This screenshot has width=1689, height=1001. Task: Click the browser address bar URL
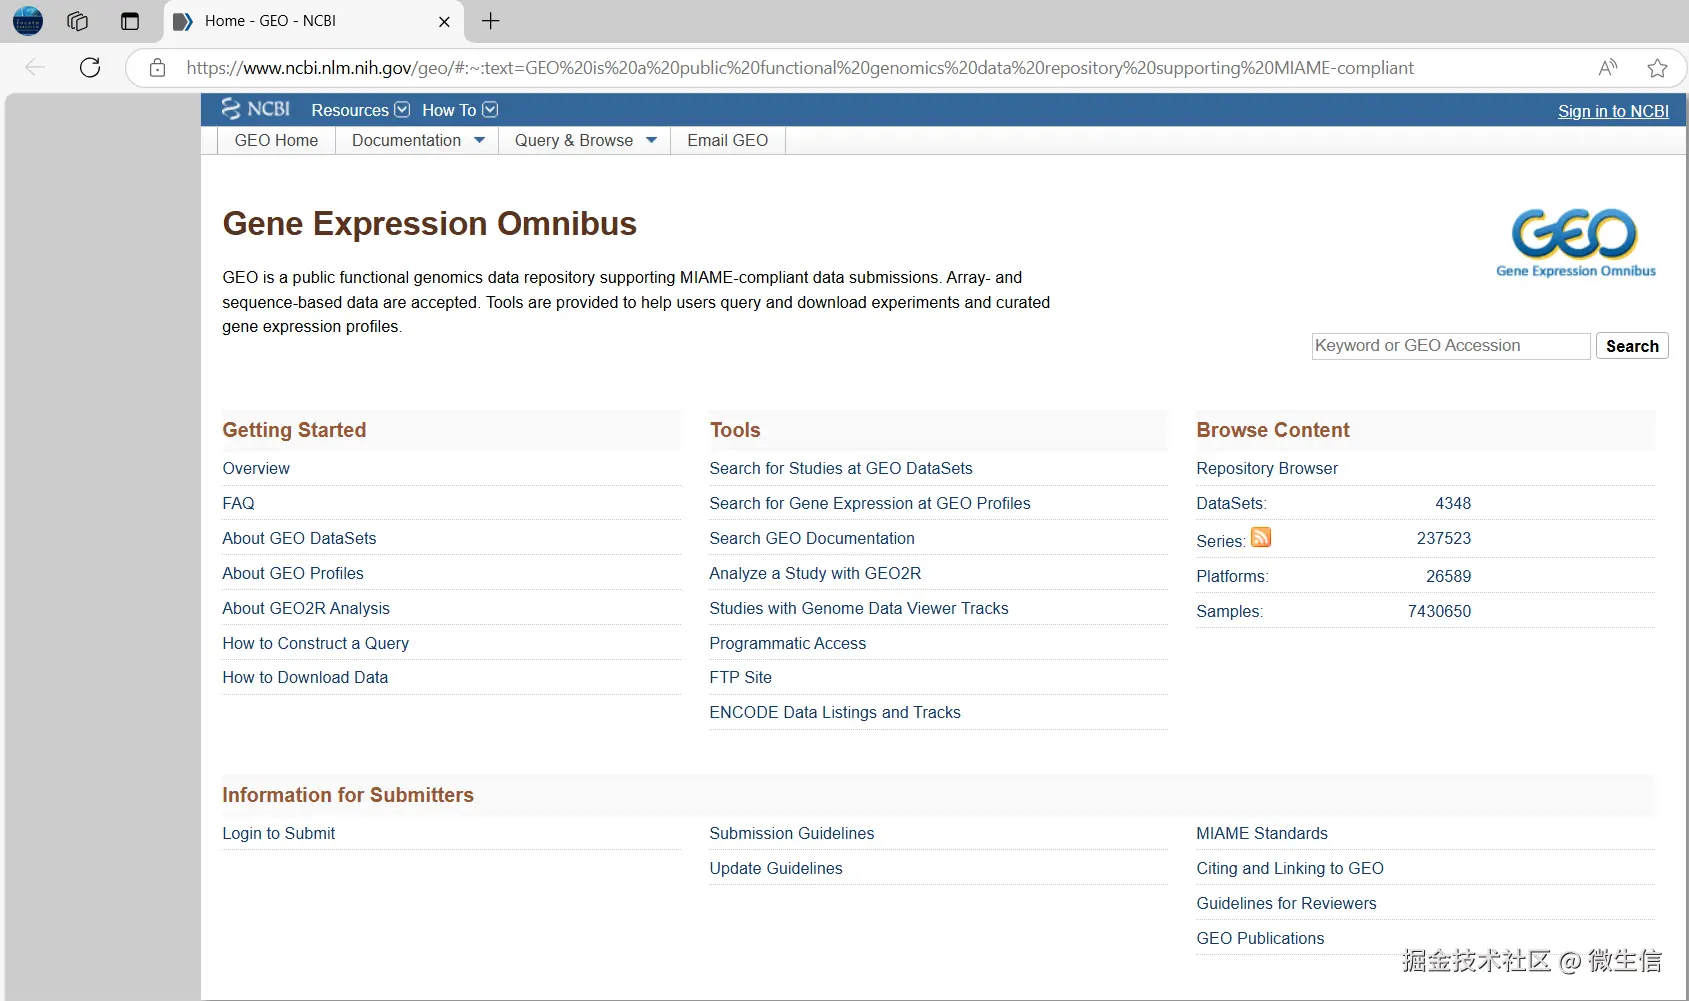pos(800,68)
